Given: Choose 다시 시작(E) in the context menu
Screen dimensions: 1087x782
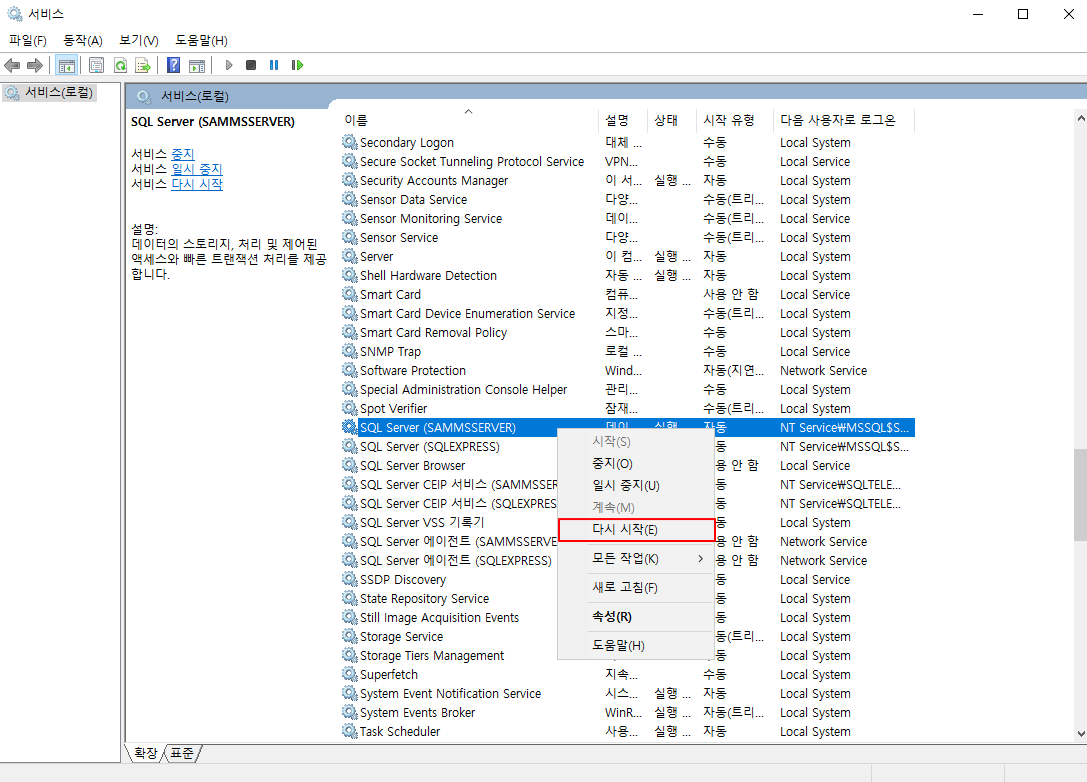Looking at the screenshot, I should 636,530.
